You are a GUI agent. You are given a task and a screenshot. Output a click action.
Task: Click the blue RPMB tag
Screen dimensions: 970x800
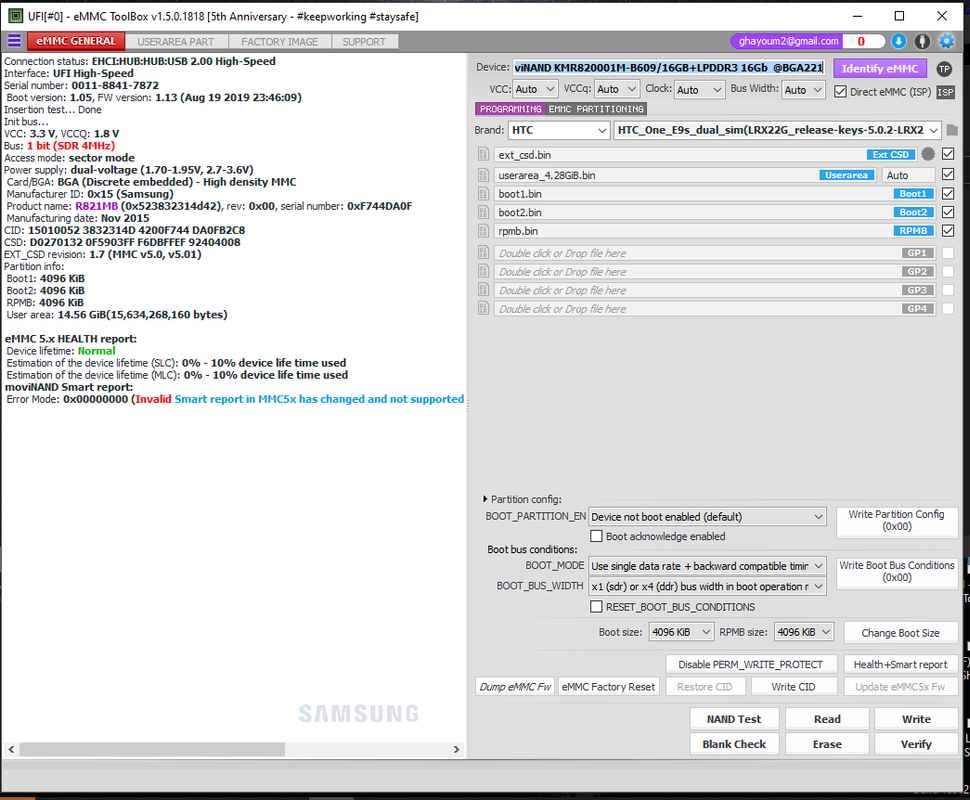coord(913,231)
